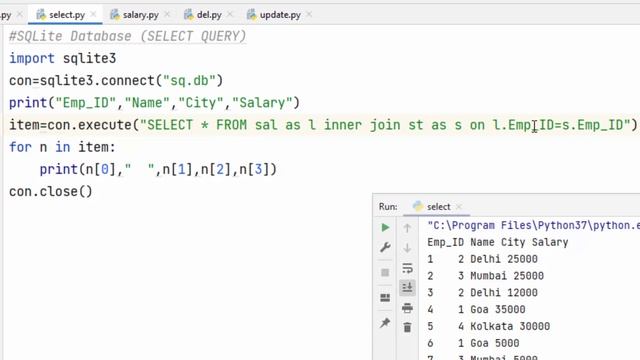Go up the stack trace arrow

[407, 228]
